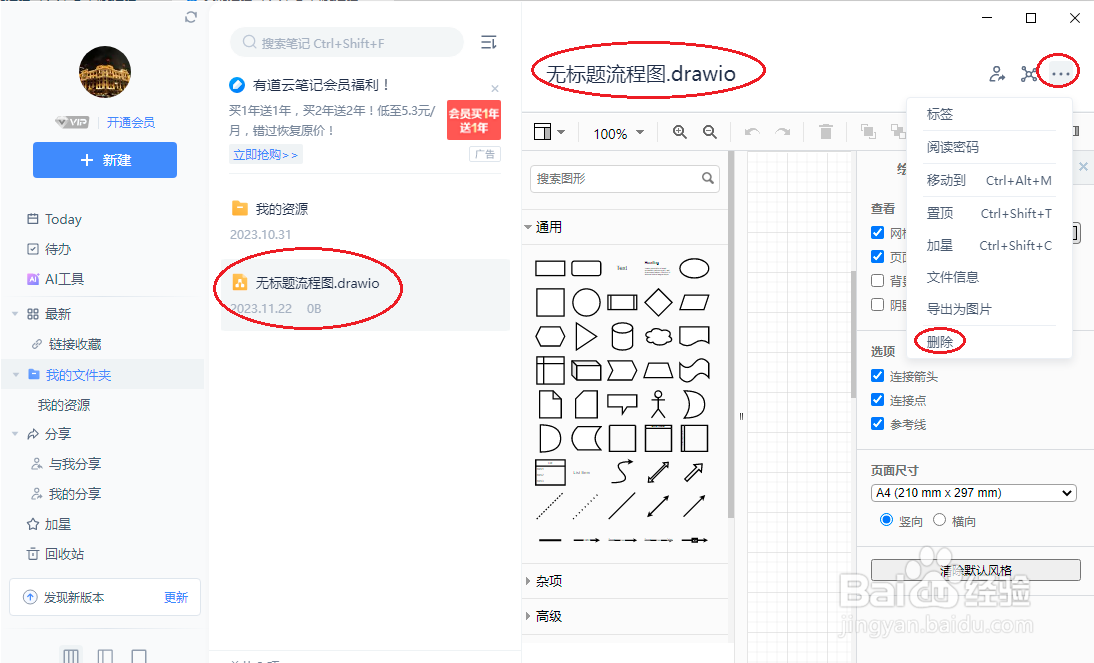Click the share with user icon

997,73
